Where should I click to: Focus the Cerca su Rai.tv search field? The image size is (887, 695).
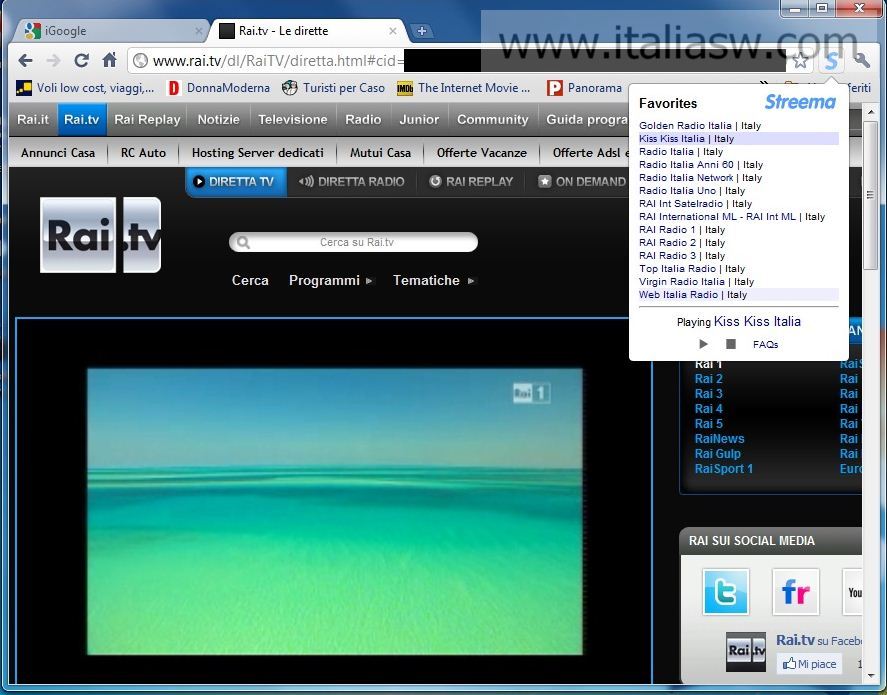tap(354, 243)
